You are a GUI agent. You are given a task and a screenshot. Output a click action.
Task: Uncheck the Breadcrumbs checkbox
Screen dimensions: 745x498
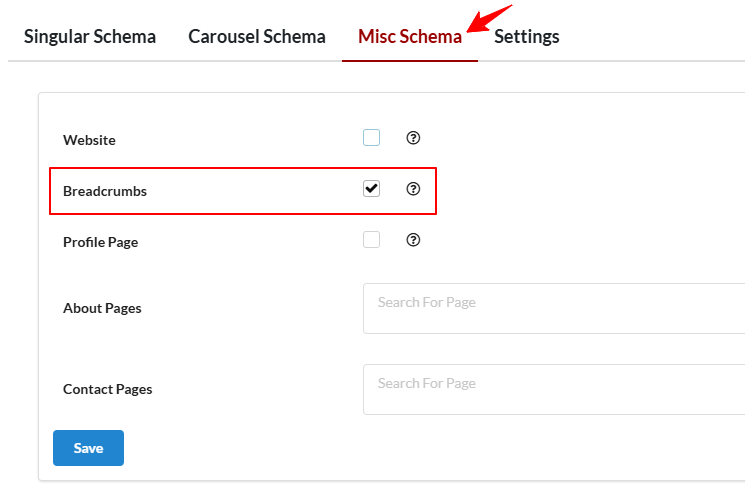[x=371, y=189]
